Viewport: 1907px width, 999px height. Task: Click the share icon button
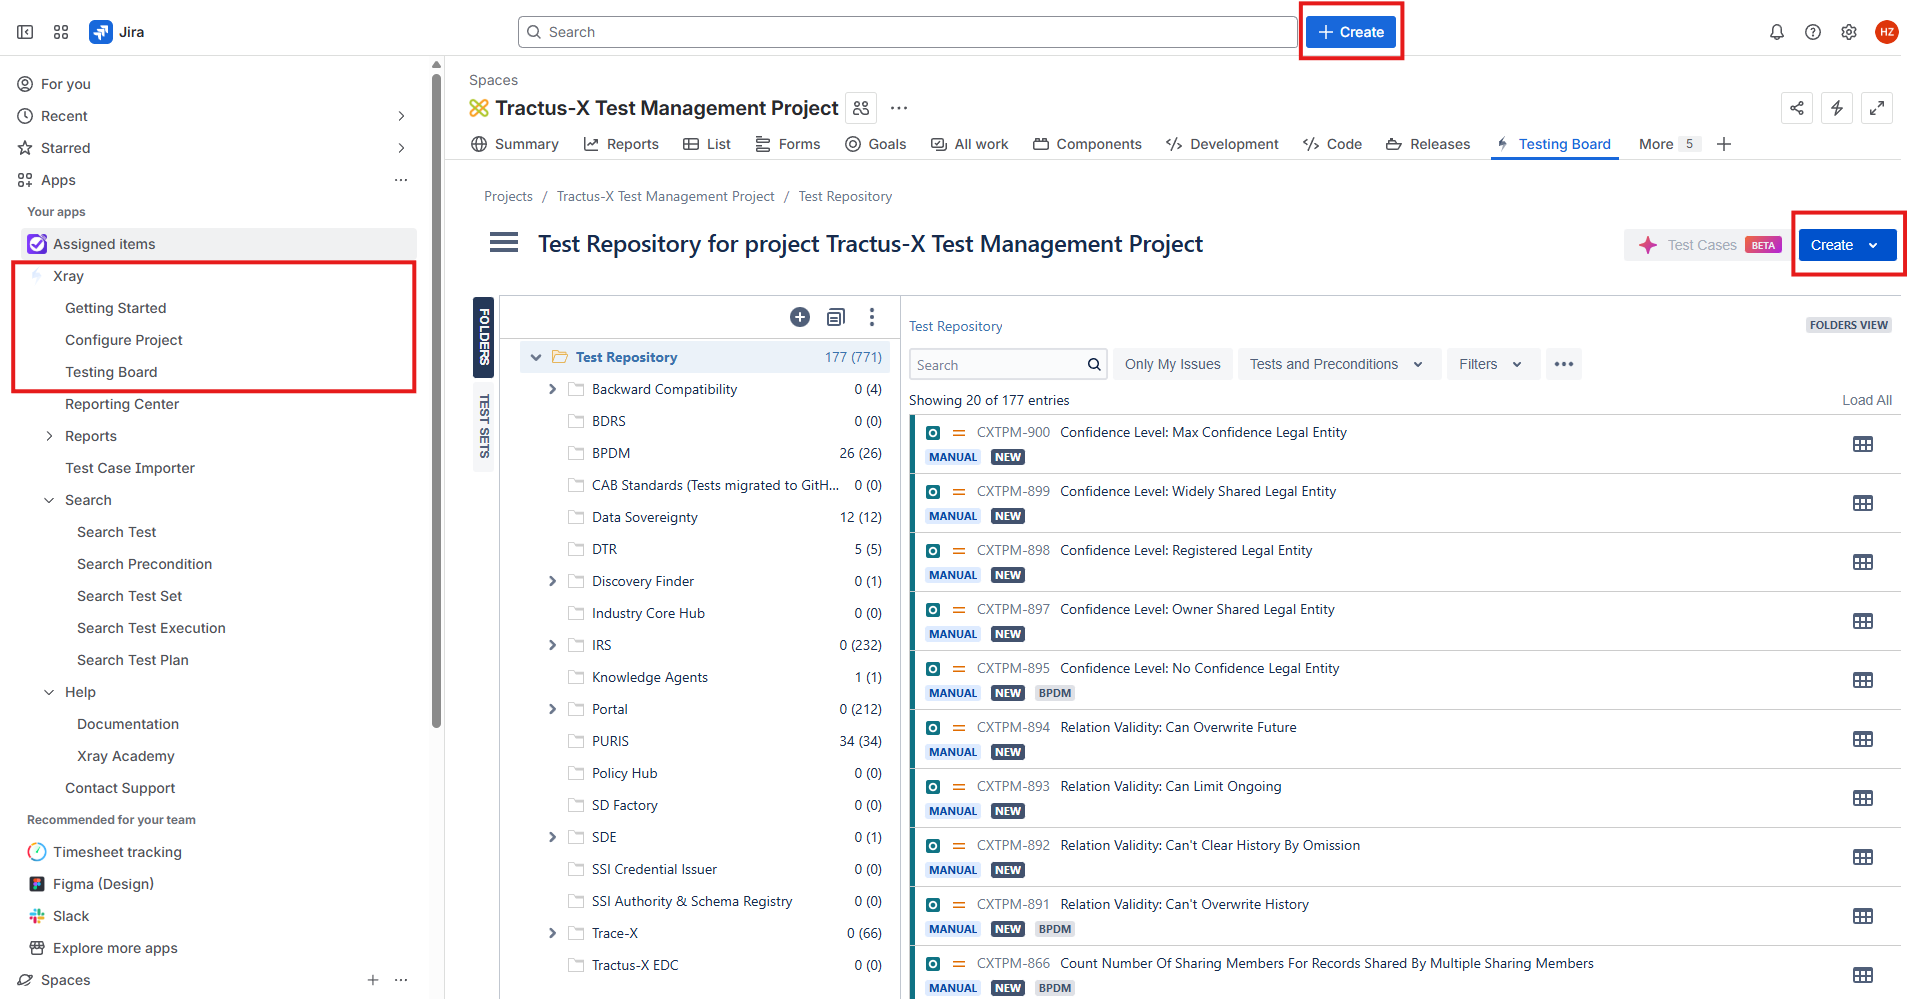coord(1797,108)
